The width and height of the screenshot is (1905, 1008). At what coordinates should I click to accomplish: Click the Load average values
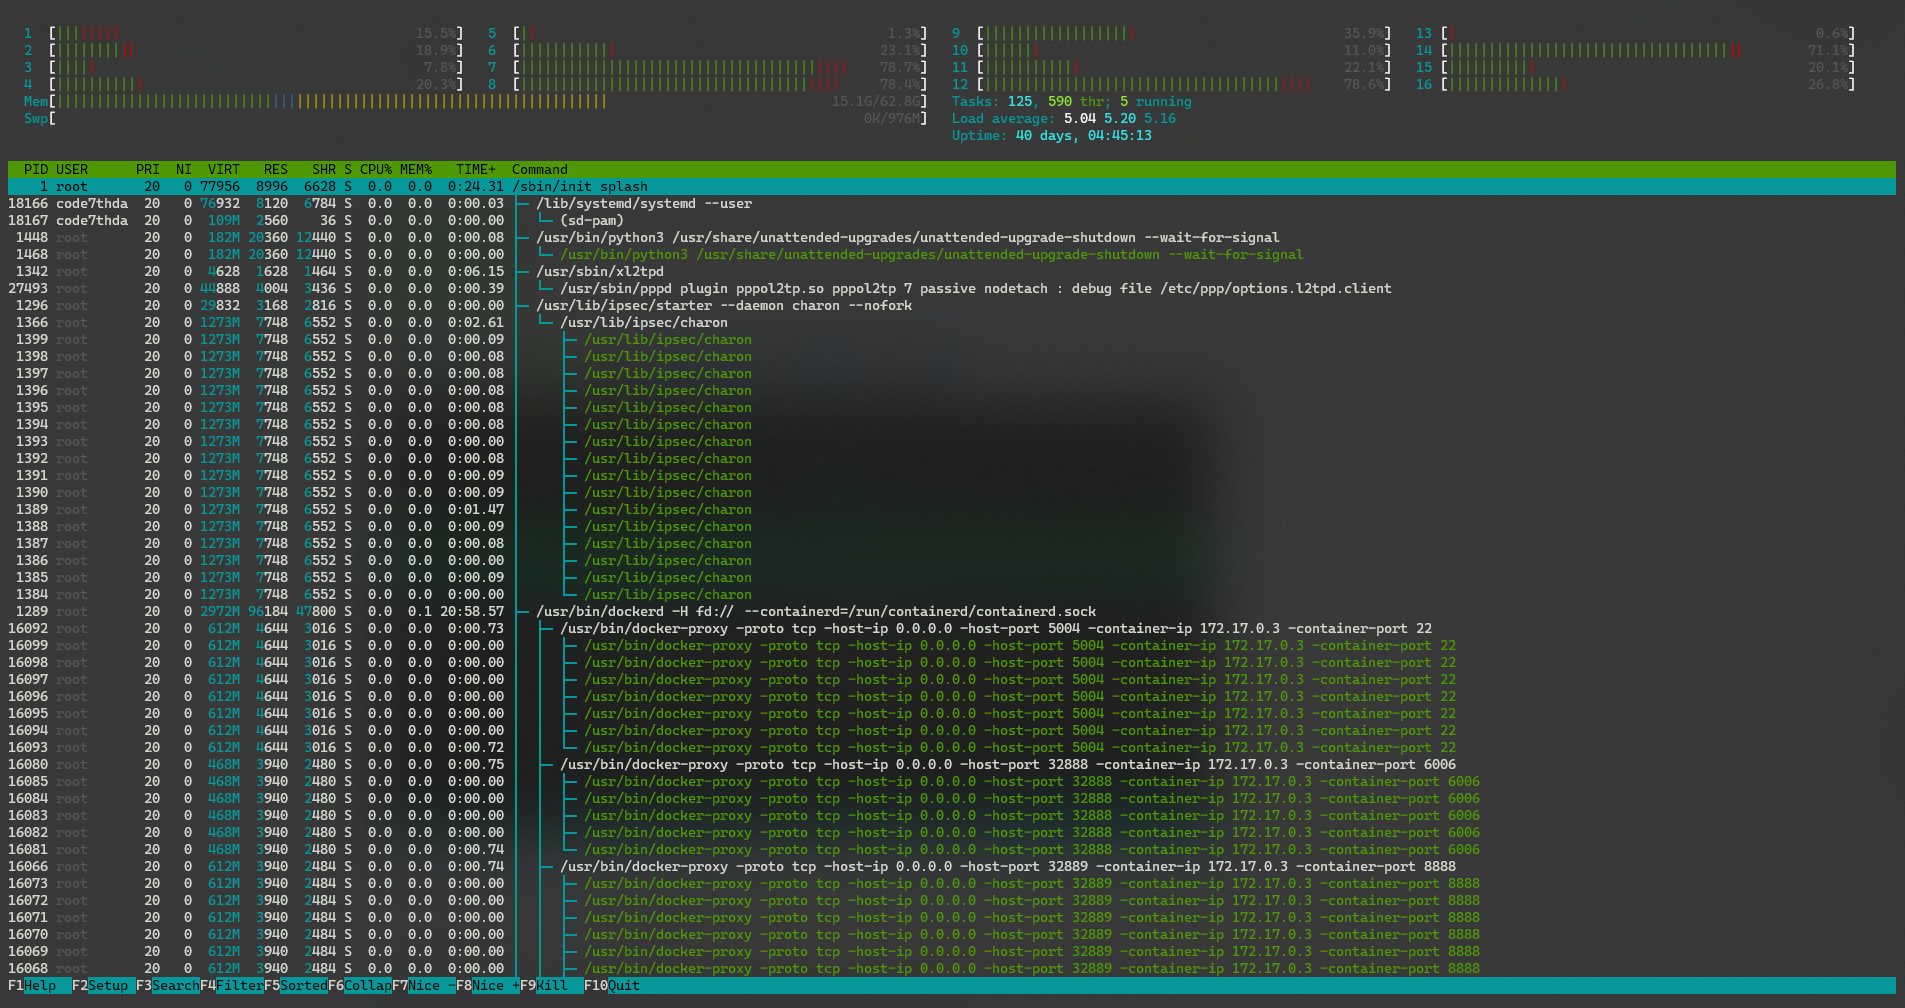tap(1120, 118)
